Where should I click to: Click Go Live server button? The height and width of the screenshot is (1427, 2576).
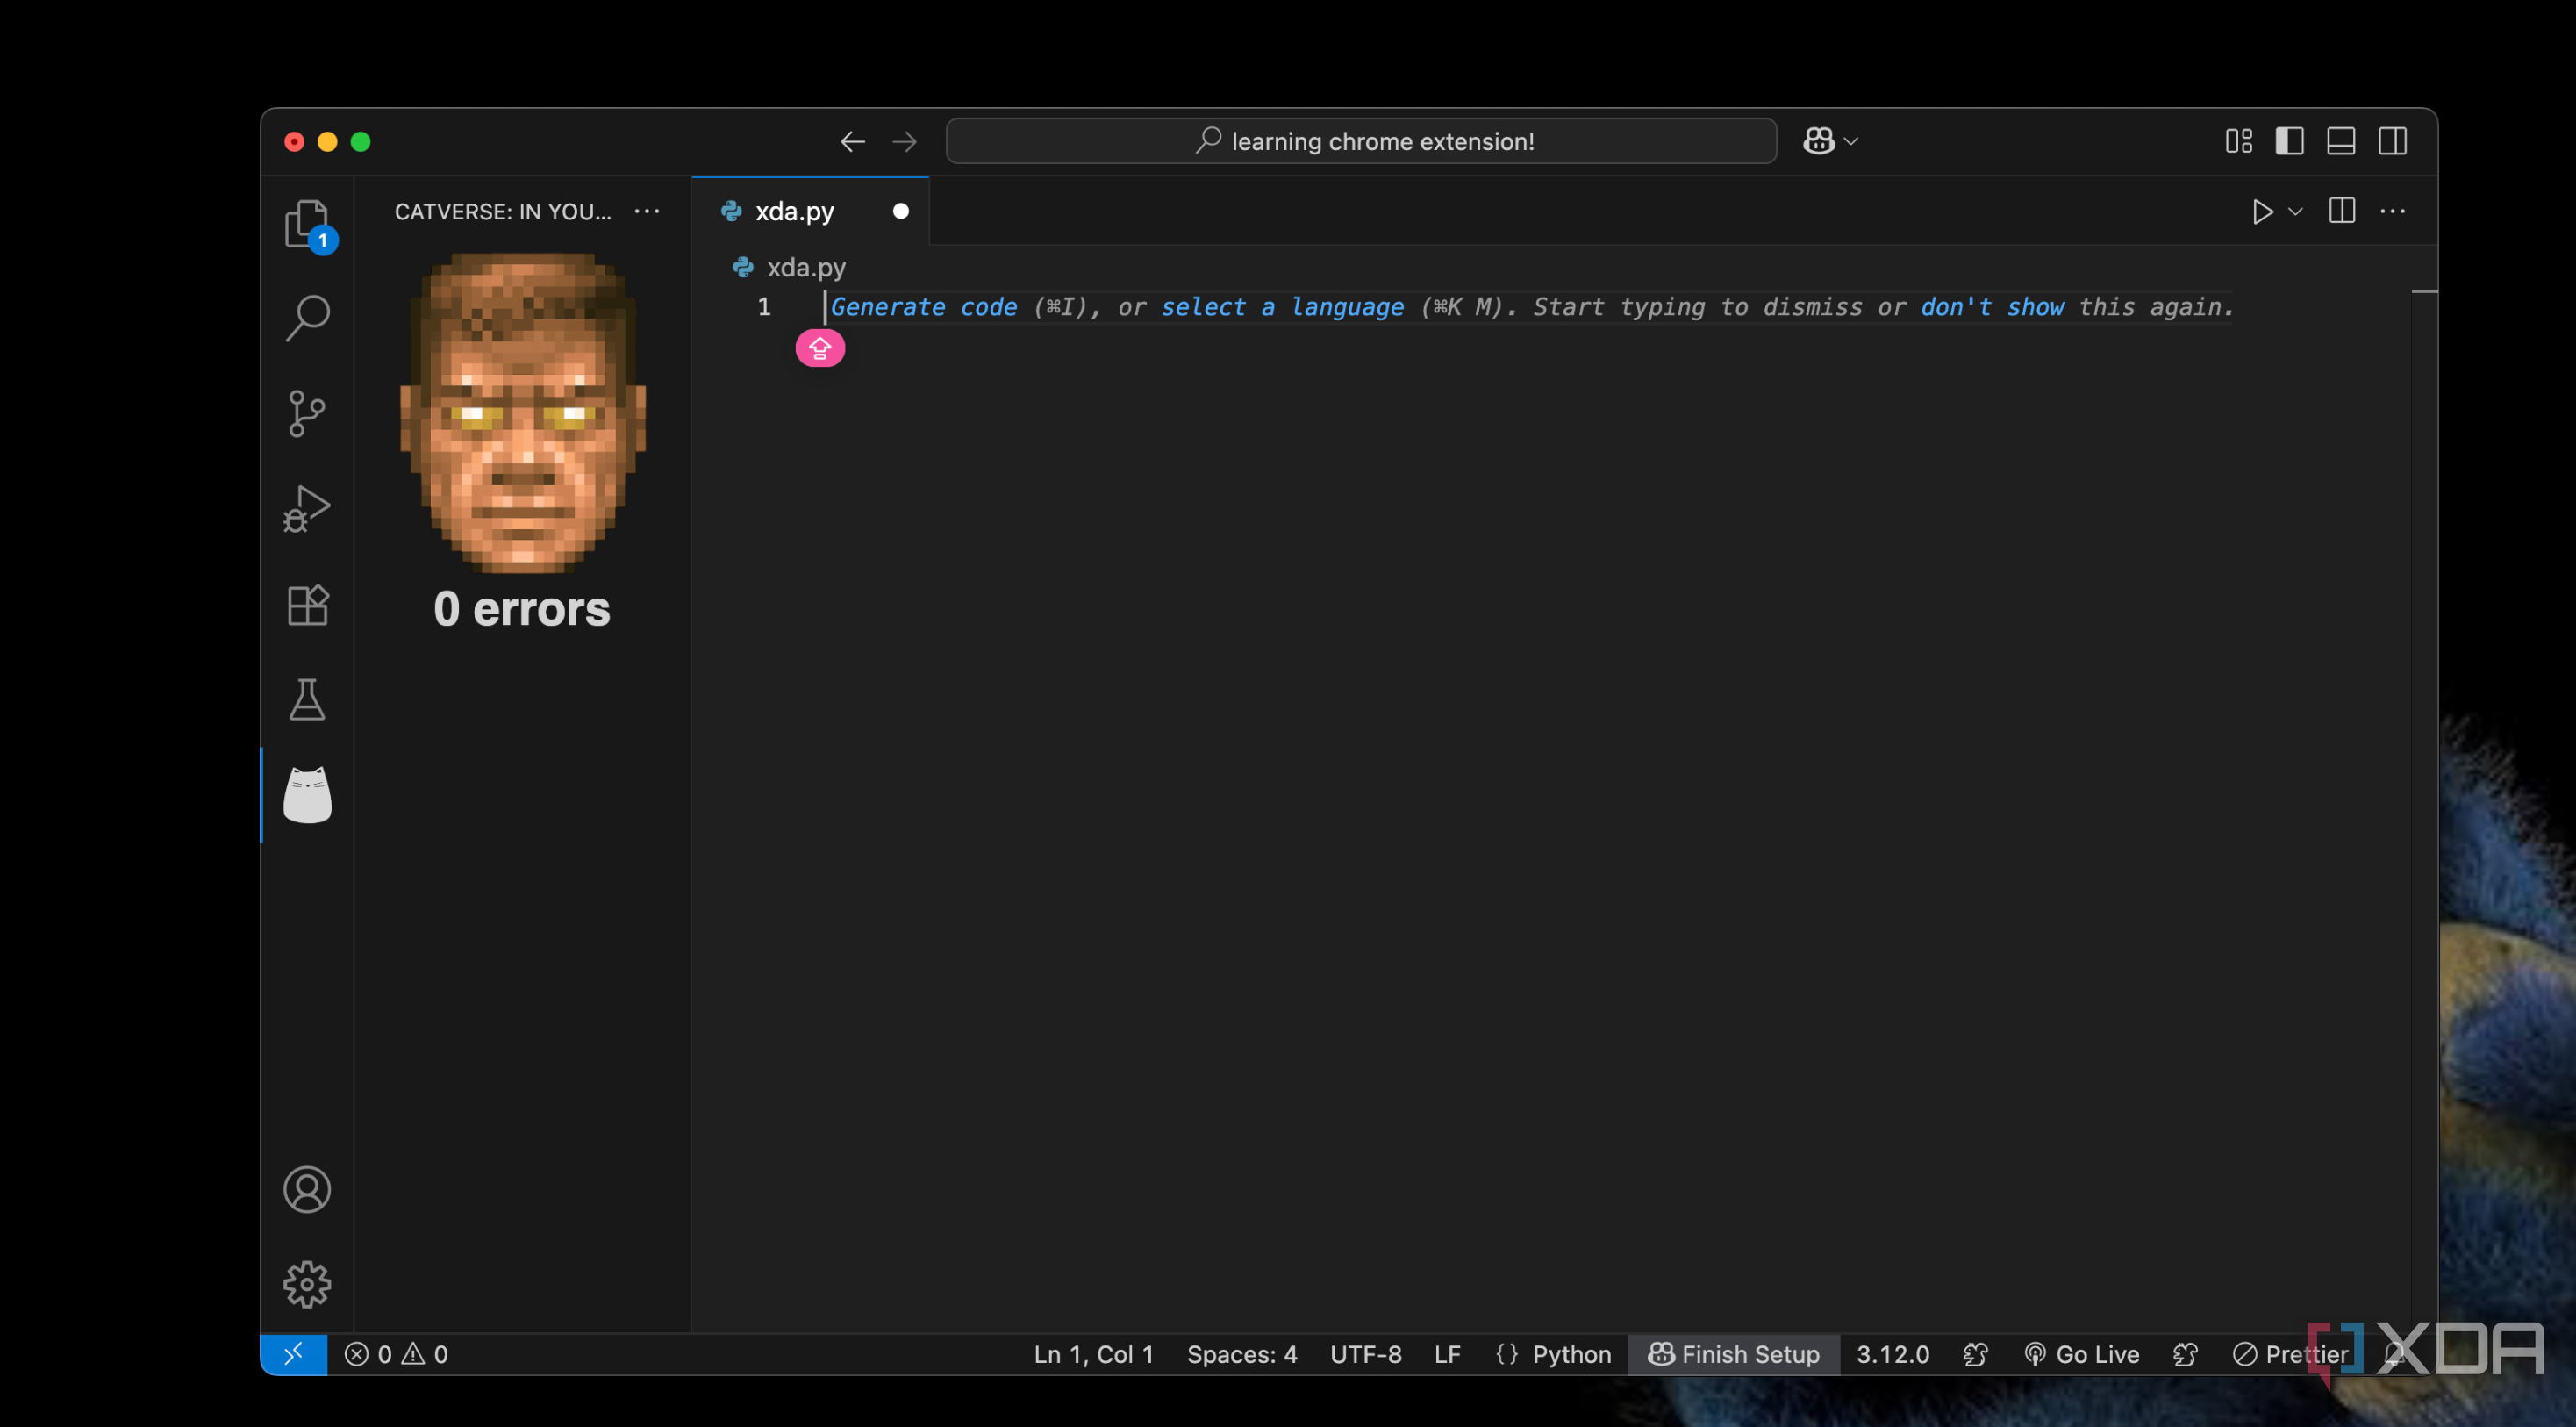(2082, 1354)
